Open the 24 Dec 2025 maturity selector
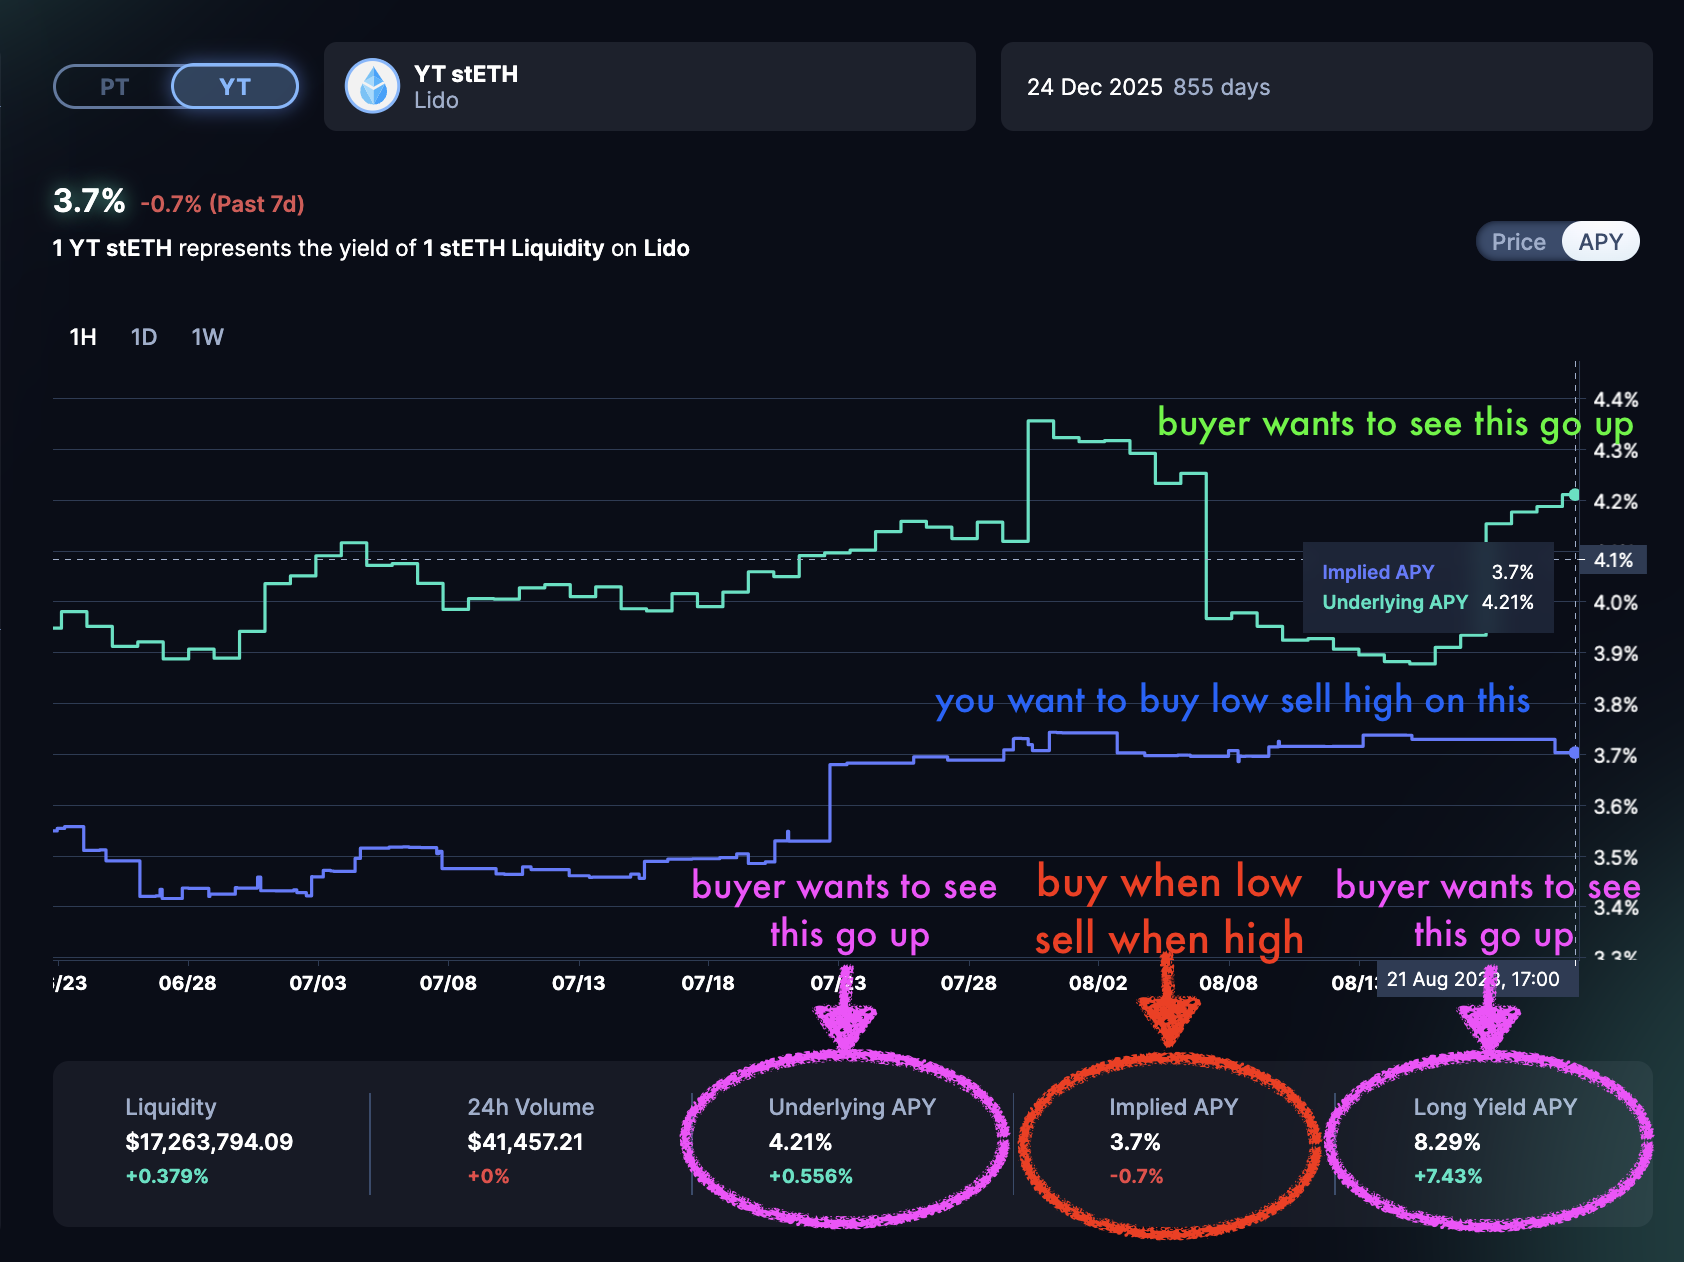The image size is (1684, 1262). pyautogui.click(x=1325, y=87)
